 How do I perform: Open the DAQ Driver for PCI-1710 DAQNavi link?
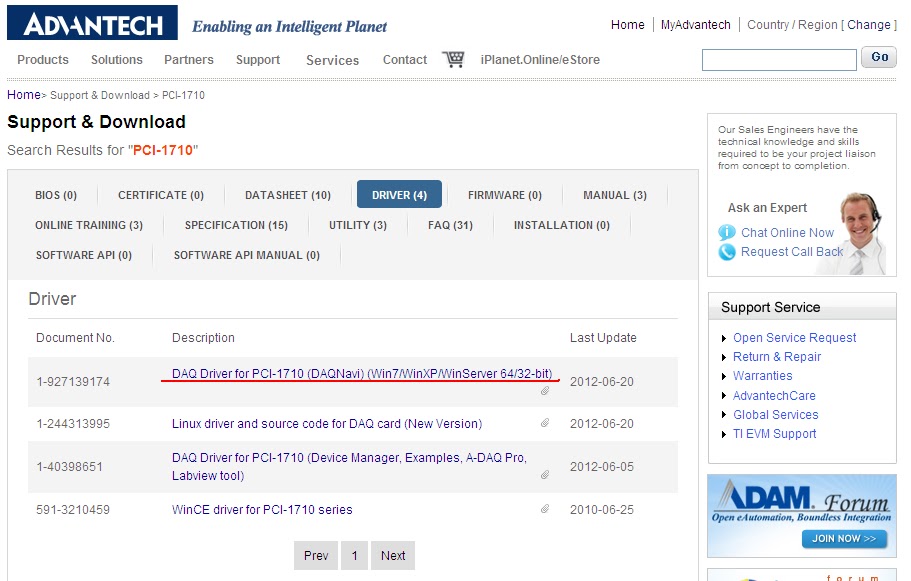[365, 372]
